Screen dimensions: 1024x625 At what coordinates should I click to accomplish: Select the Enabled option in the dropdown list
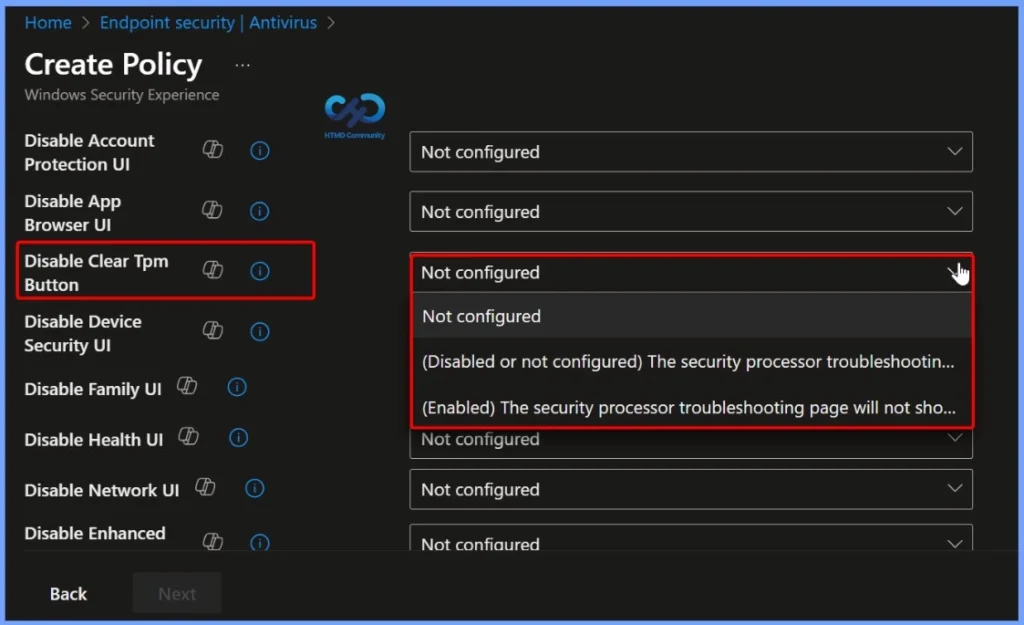point(691,407)
